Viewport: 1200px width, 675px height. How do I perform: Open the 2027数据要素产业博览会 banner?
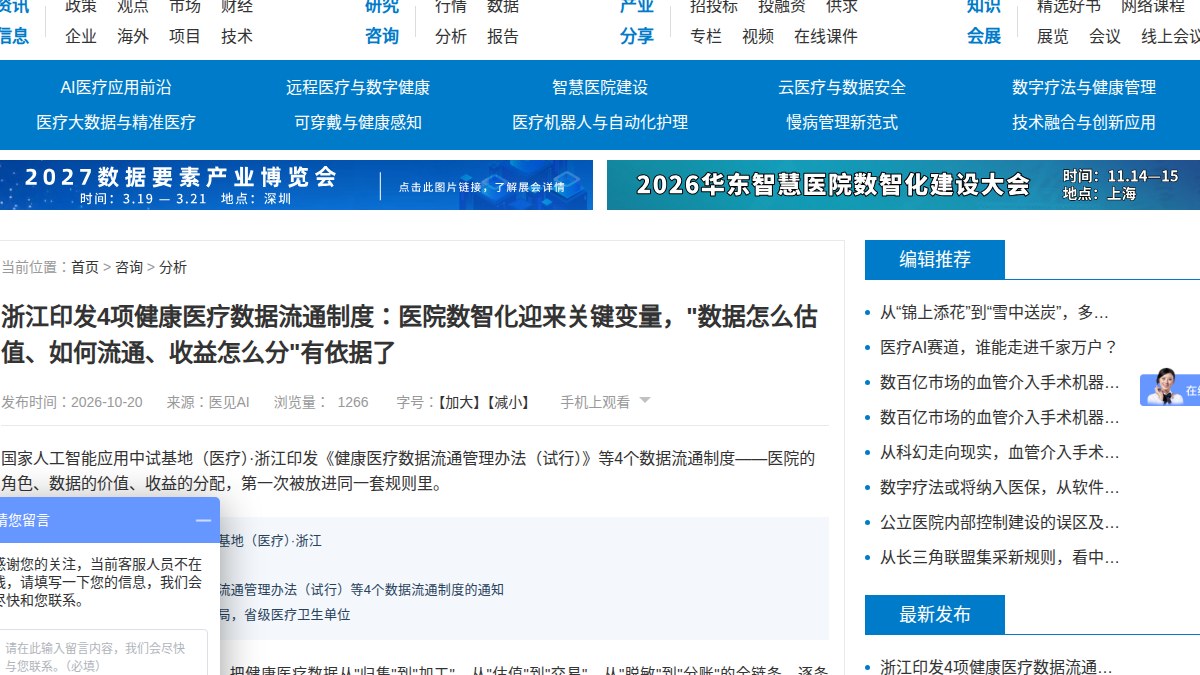pos(296,185)
